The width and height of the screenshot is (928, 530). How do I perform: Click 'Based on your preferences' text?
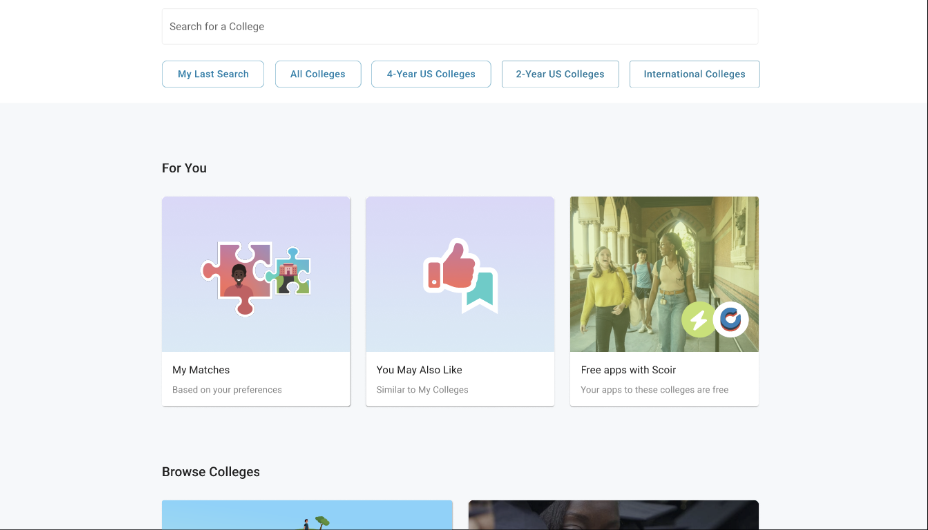pos(227,390)
